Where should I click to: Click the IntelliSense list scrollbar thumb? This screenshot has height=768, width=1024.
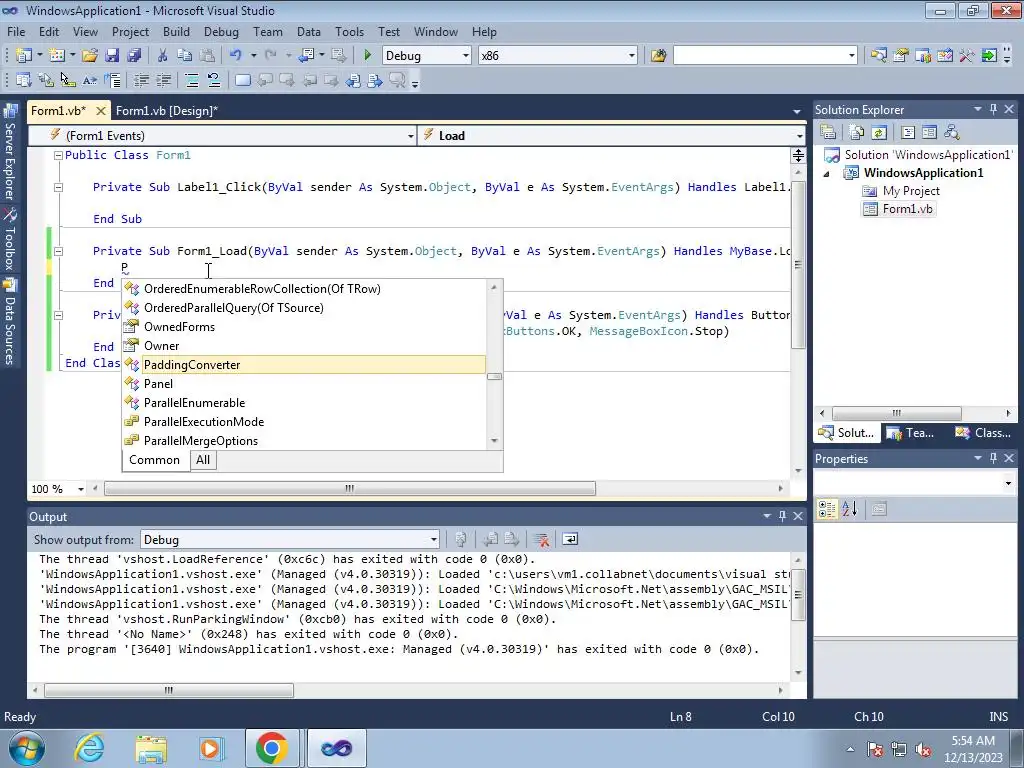[494, 377]
